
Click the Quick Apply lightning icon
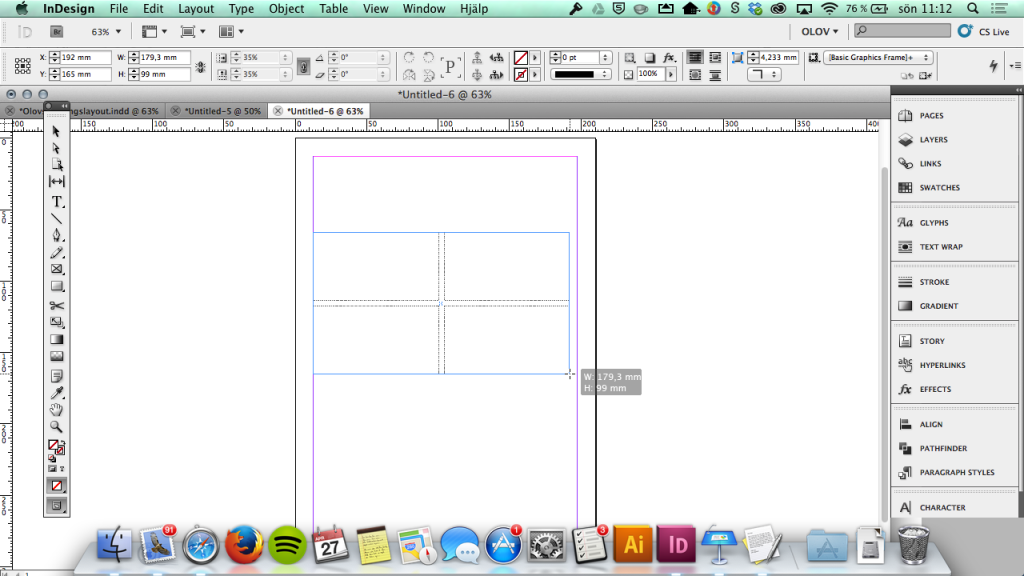pos(993,65)
